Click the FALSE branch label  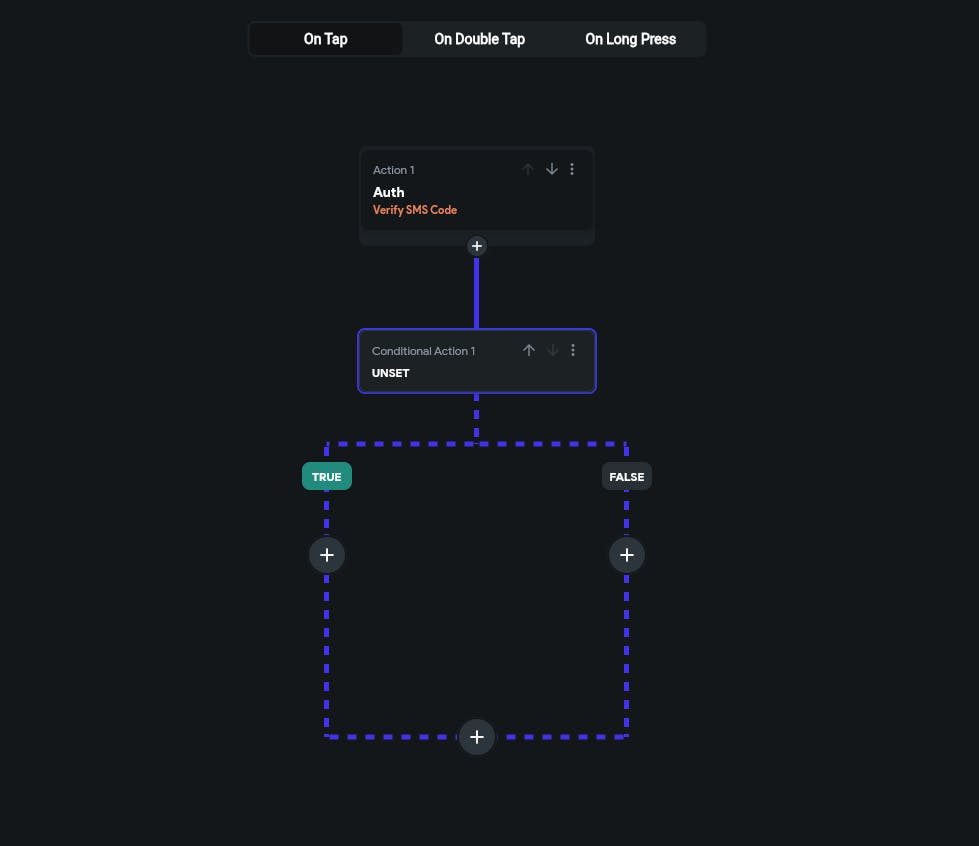[x=626, y=476]
